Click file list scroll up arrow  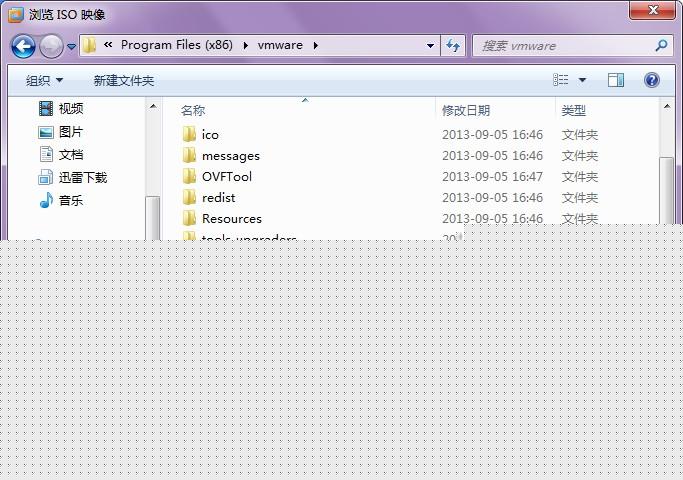(x=666, y=106)
